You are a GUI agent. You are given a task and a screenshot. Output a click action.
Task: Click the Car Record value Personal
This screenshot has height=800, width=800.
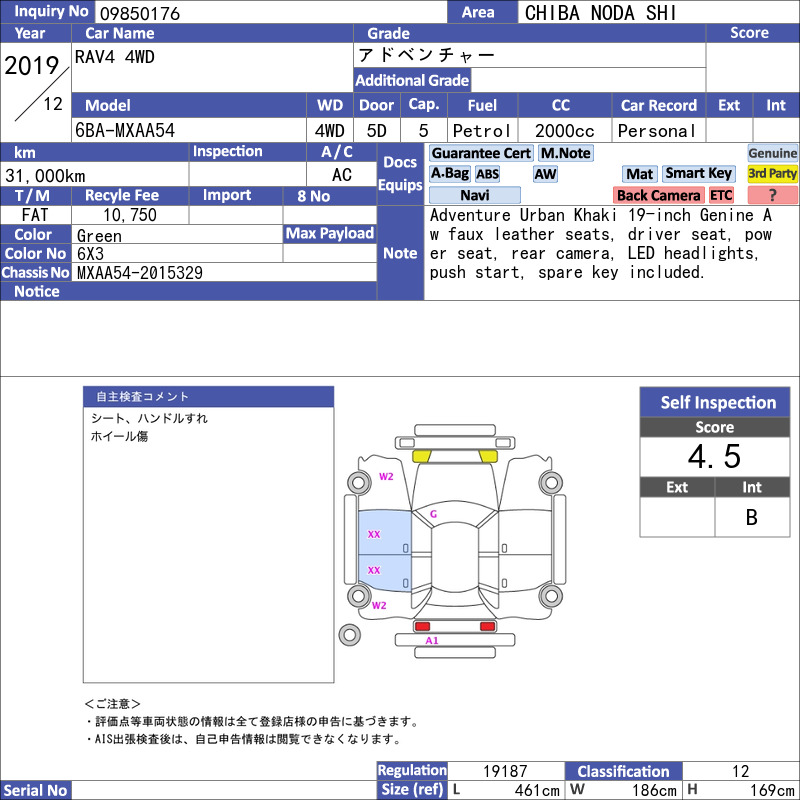point(657,131)
